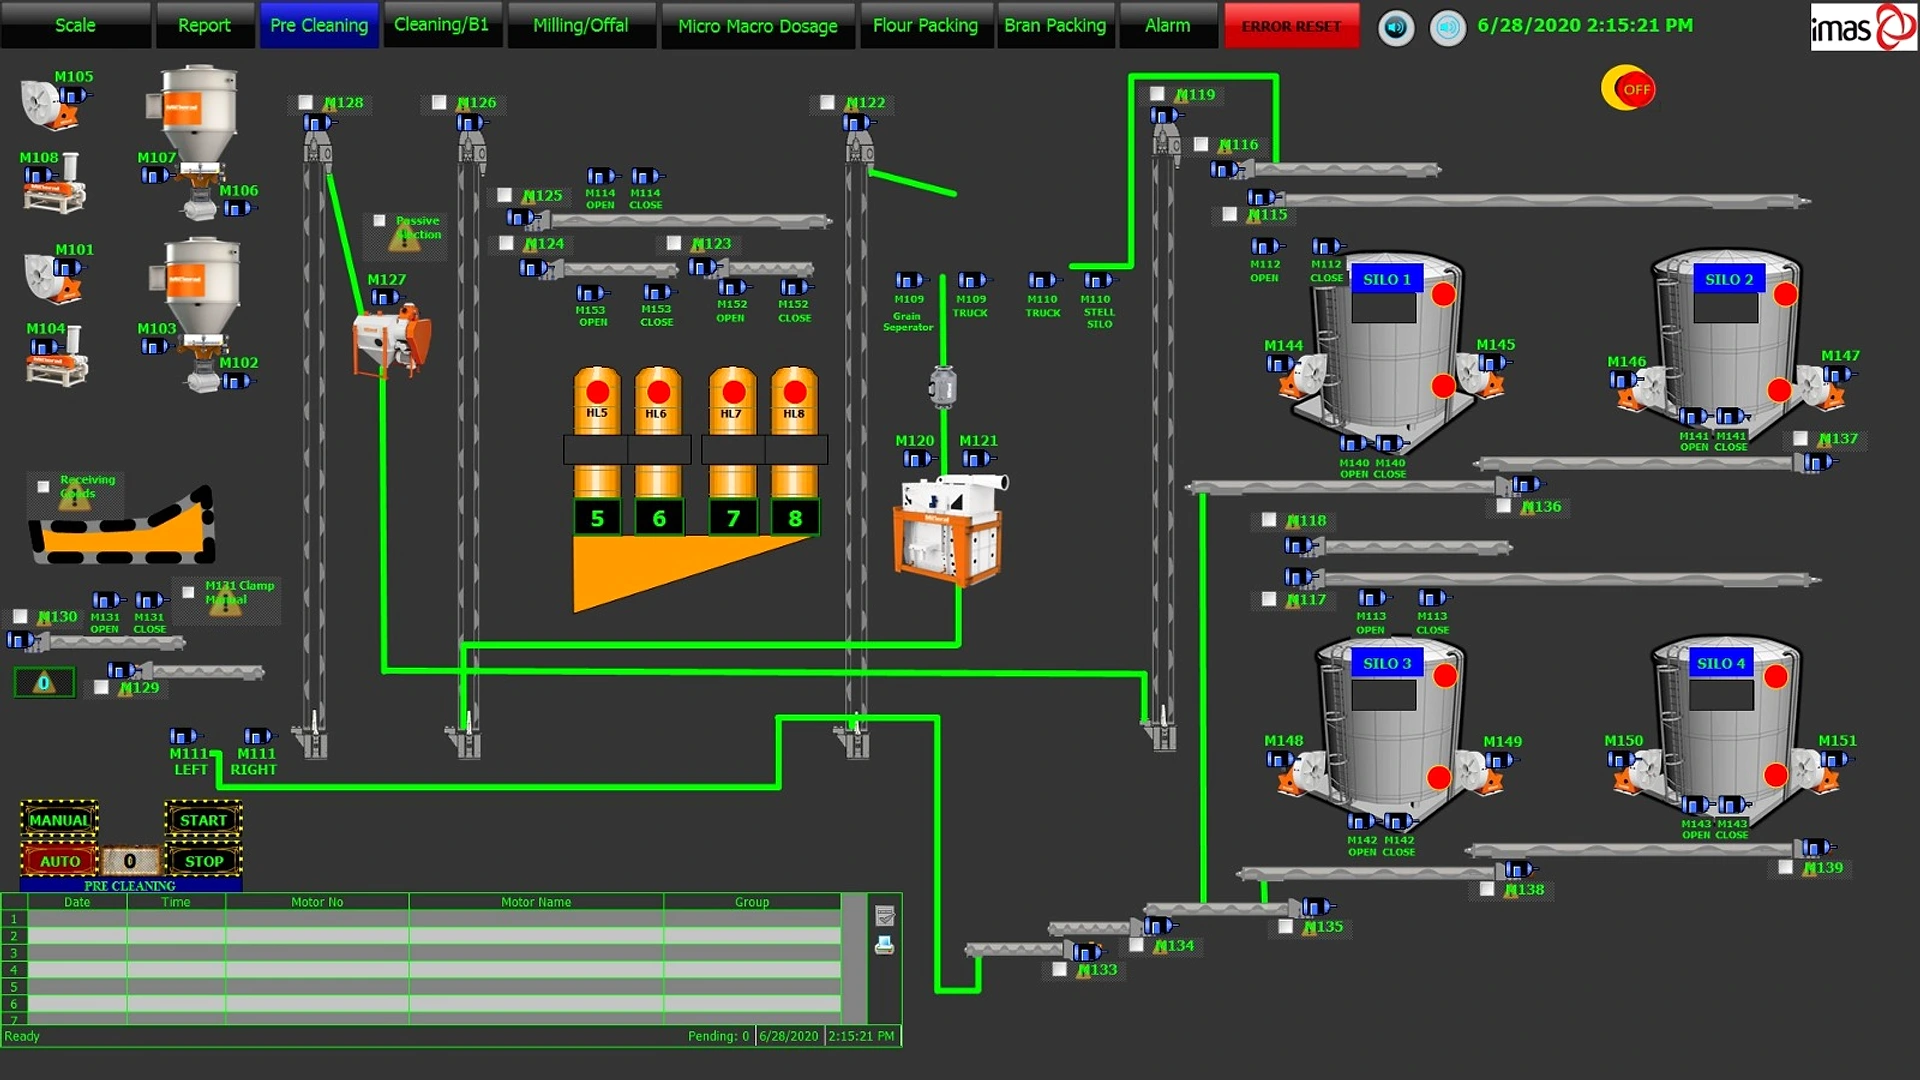Select the Receiving Goods conveyor icon
The image size is (1920, 1080).
122,526
